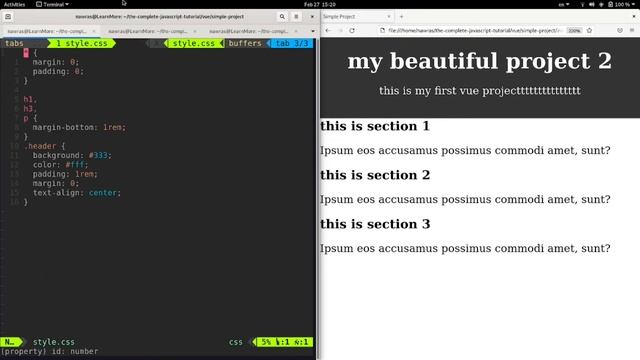Open the keyboard language 'en' dropdown
The width and height of the screenshot is (640, 360).
click(564, 4)
